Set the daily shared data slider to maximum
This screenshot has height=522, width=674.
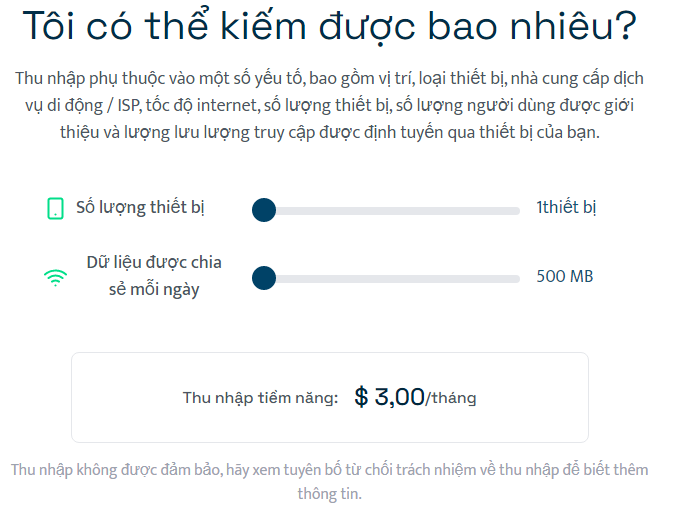[x=518, y=278]
